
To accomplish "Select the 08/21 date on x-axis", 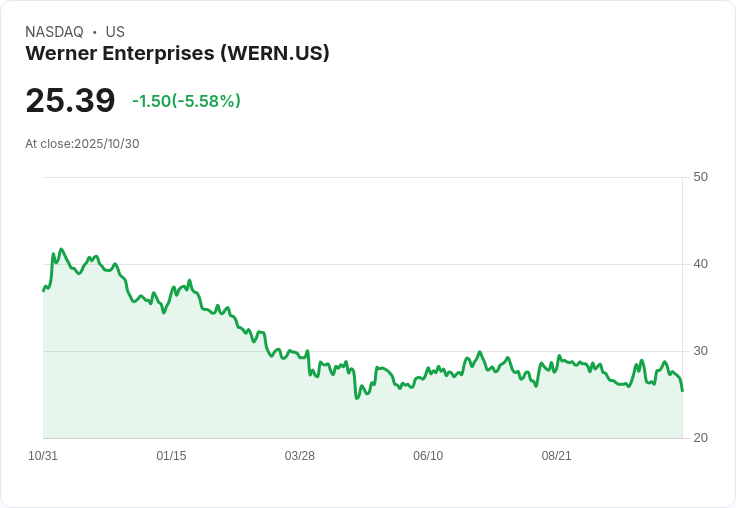I will pos(556,456).
